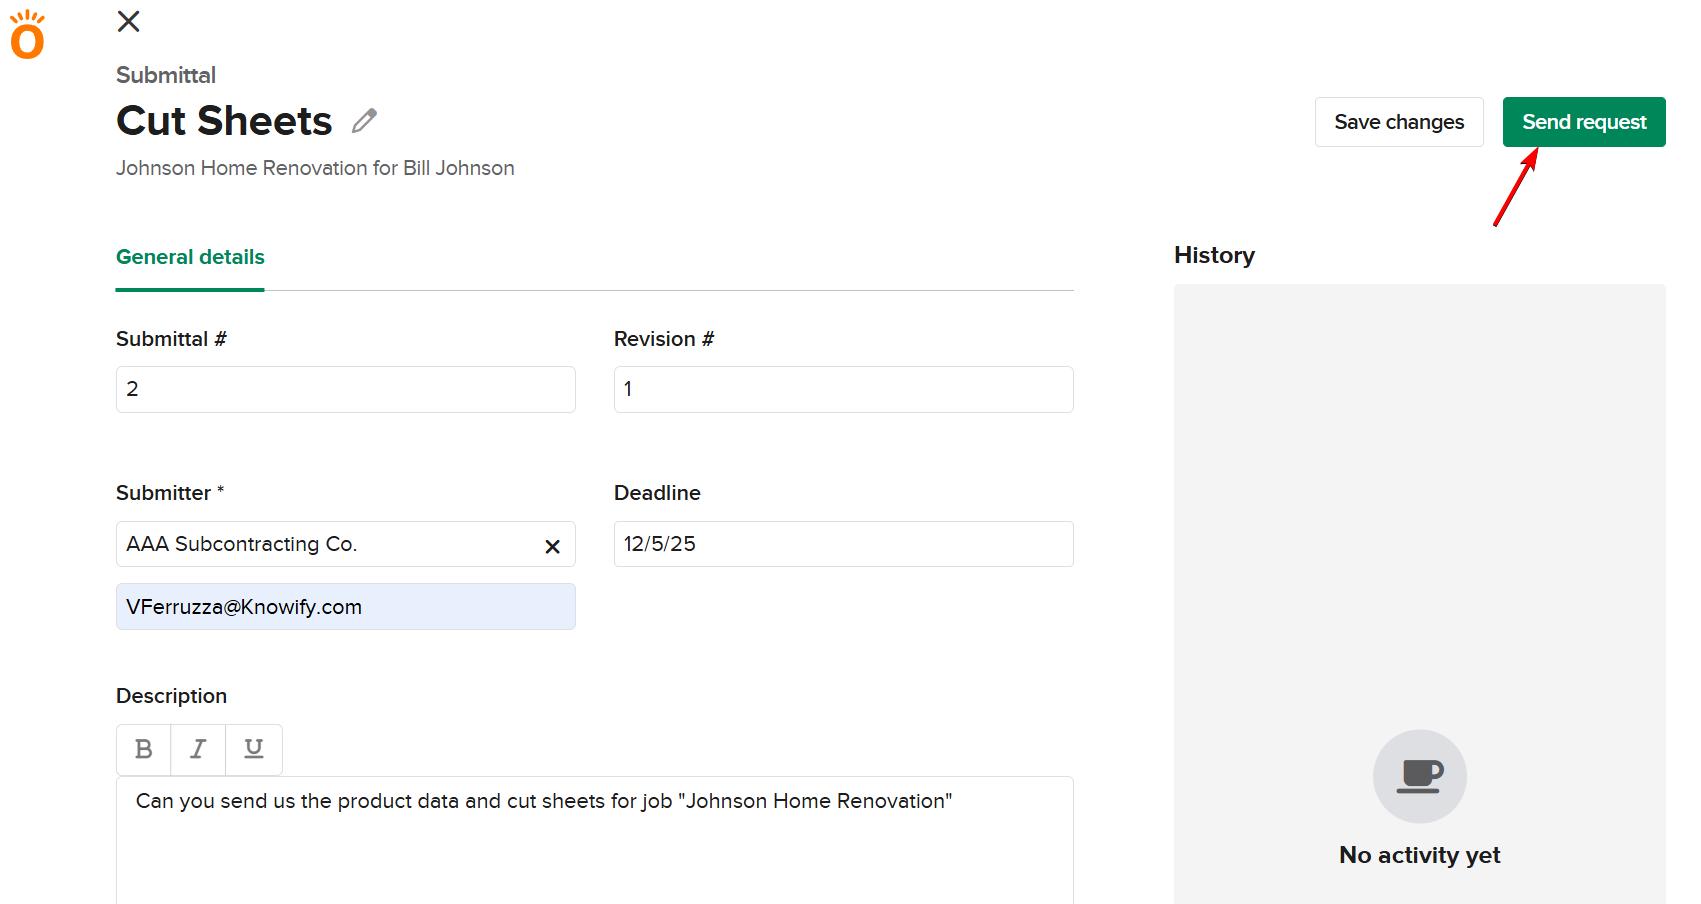This screenshot has height=904, width=1701.
Task: Click the Johnson Home Renovation subtitle
Action: coord(315,168)
